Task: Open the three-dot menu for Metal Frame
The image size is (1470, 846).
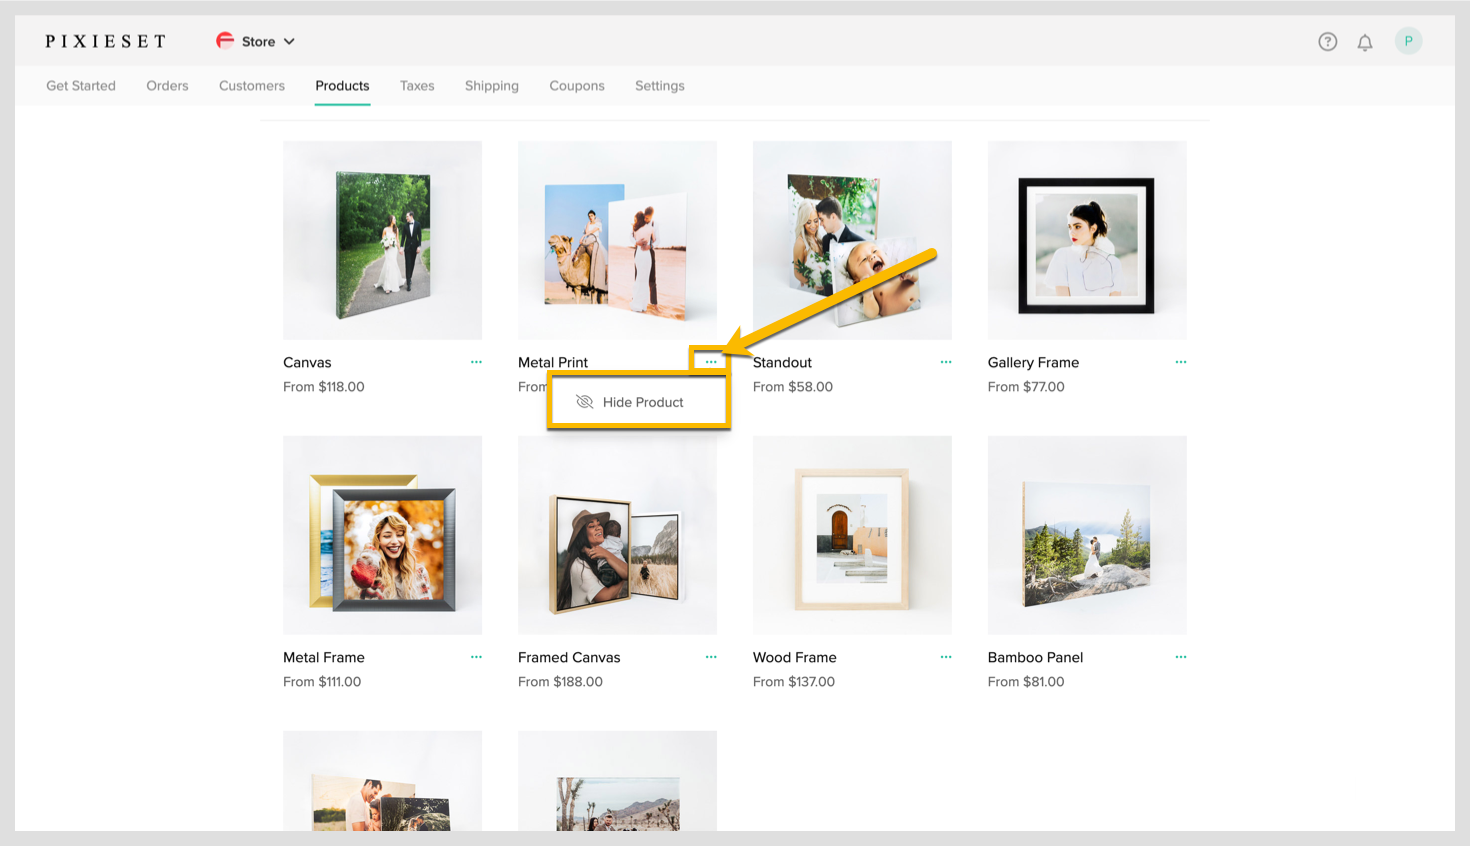Action: 476,657
